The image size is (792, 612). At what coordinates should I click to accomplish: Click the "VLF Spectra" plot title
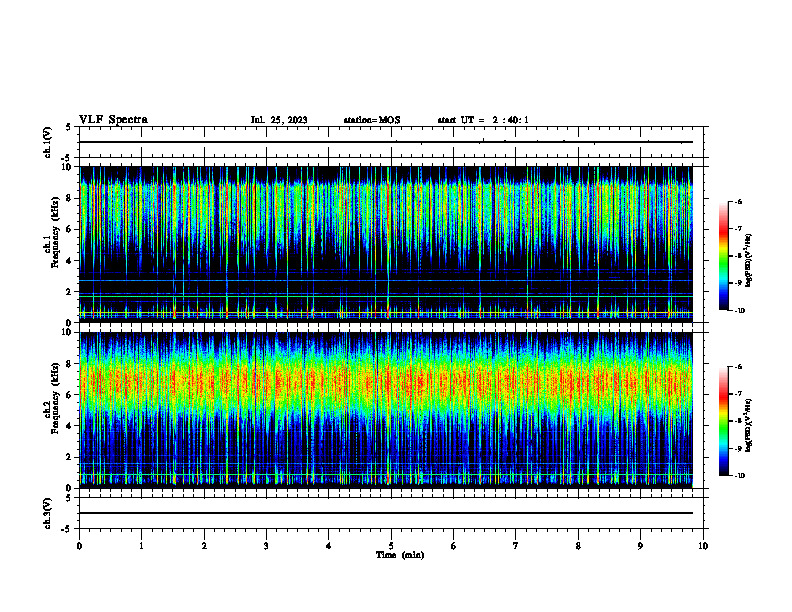[113, 120]
